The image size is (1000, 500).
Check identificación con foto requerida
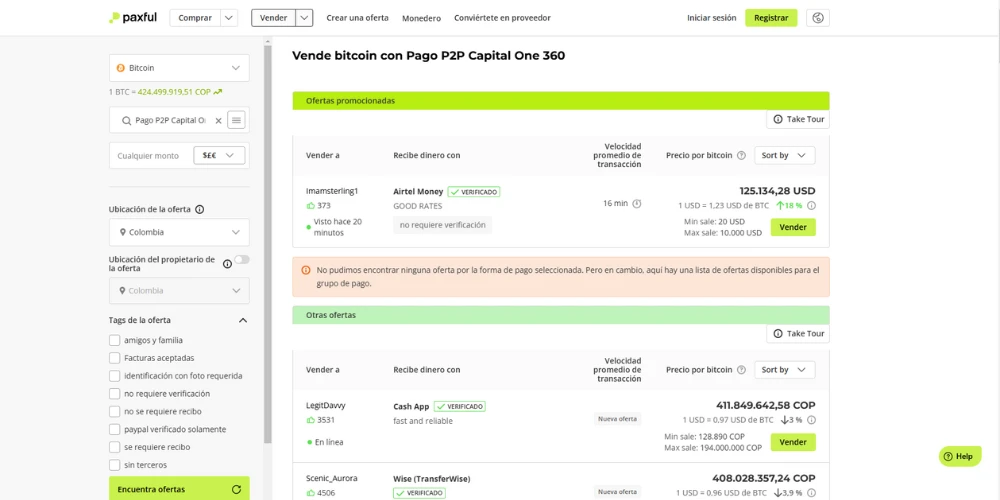tap(115, 376)
